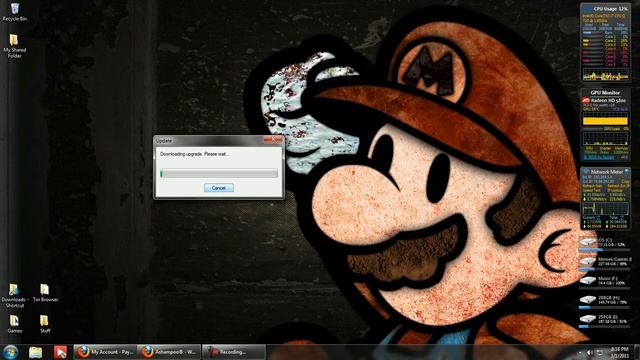The width and height of the screenshot is (640, 360).
Task: Open the network tray icon
Action: [600, 352]
